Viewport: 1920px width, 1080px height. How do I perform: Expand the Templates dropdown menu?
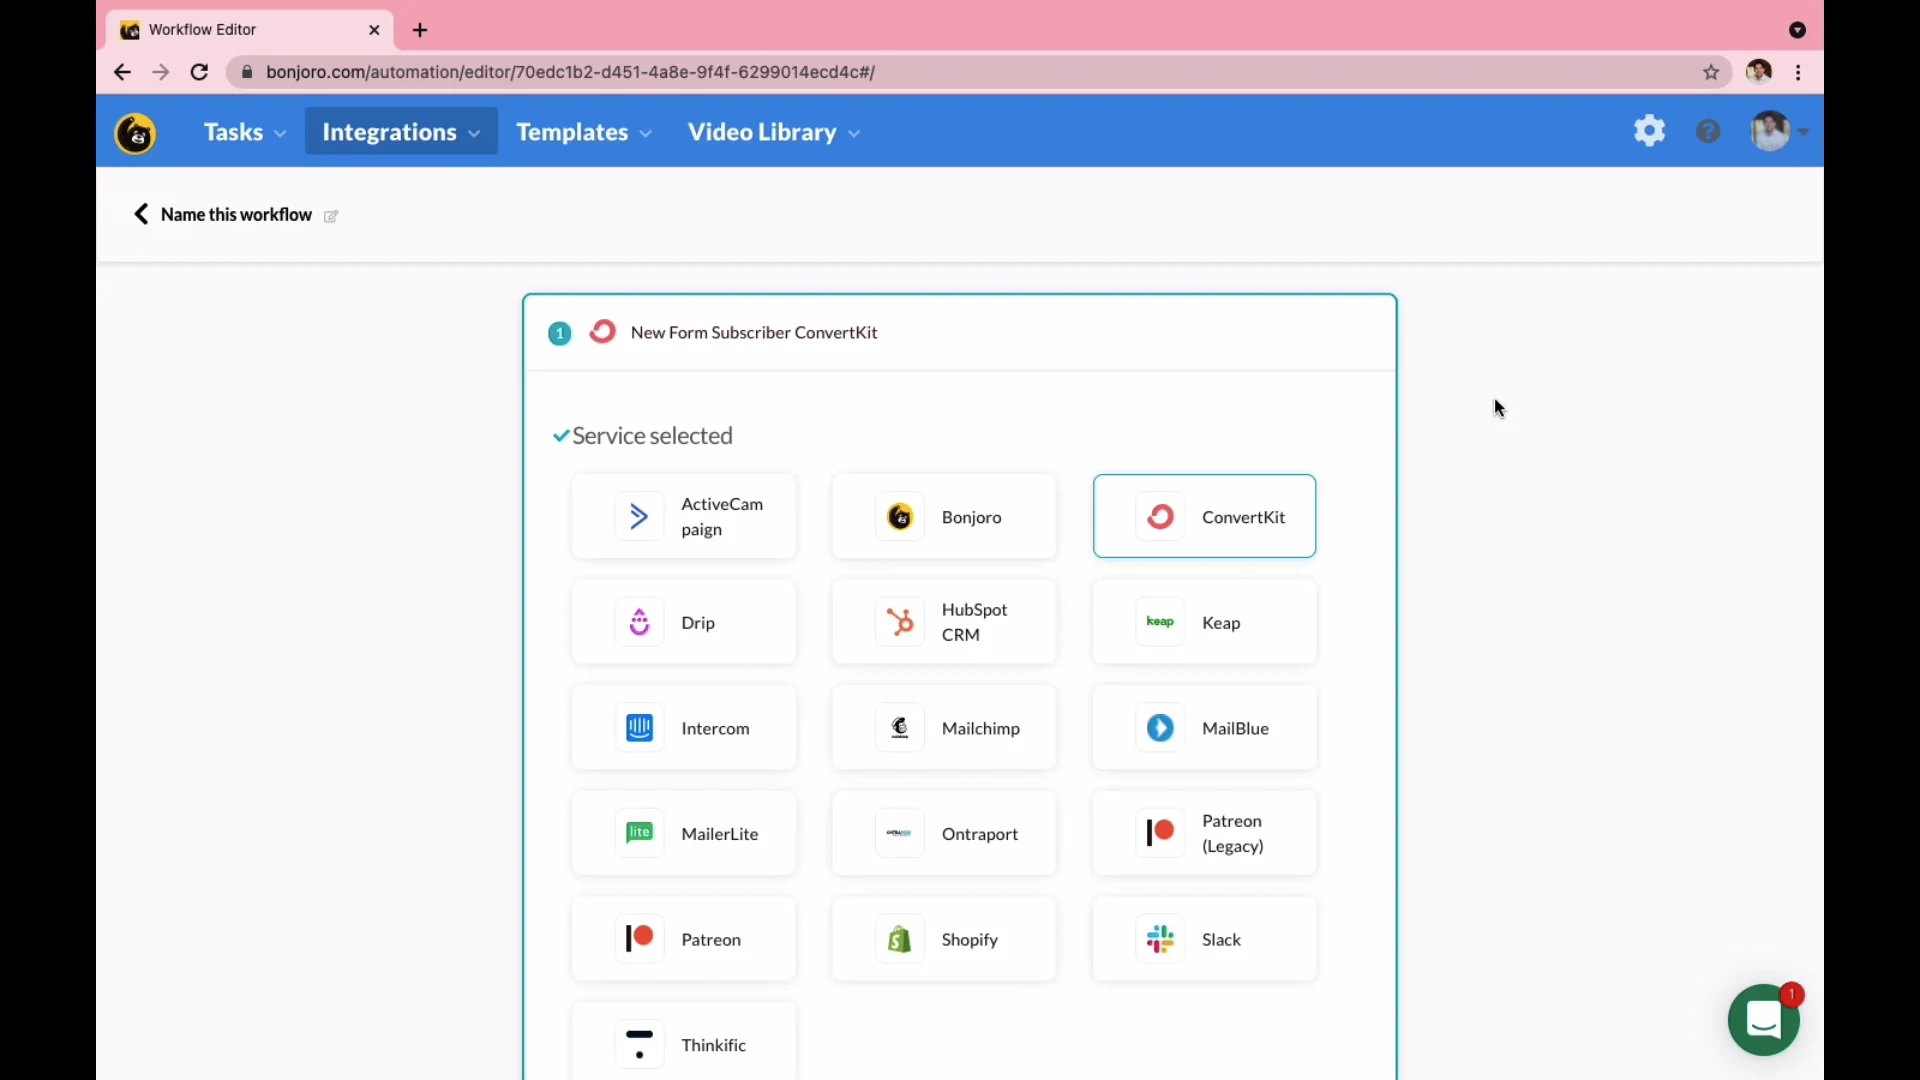click(x=583, y=132)
